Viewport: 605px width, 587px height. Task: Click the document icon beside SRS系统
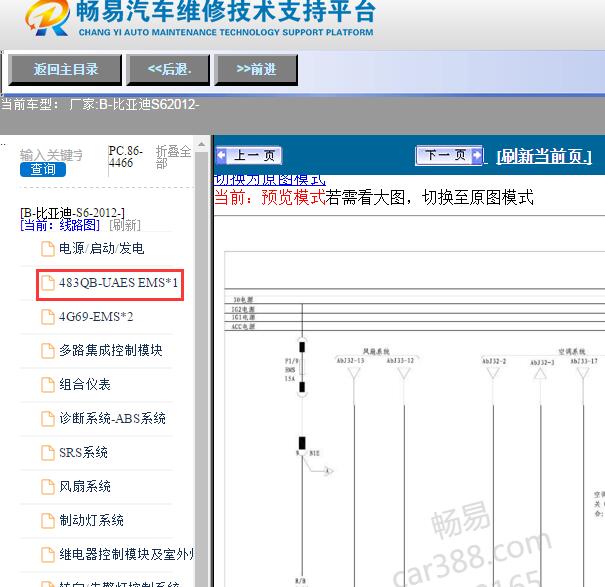pyautogui.click(x=48, y=453)
